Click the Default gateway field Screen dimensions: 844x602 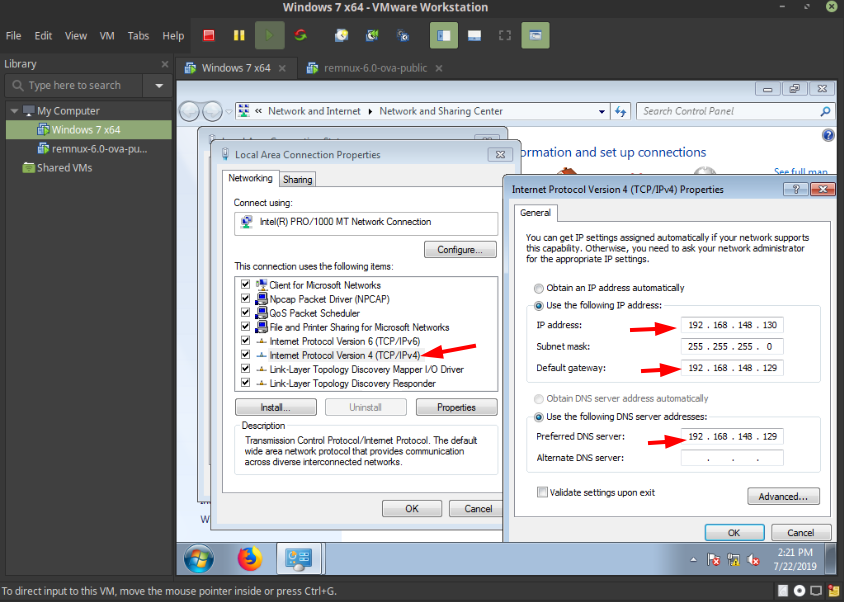click(x=732, y=368)
